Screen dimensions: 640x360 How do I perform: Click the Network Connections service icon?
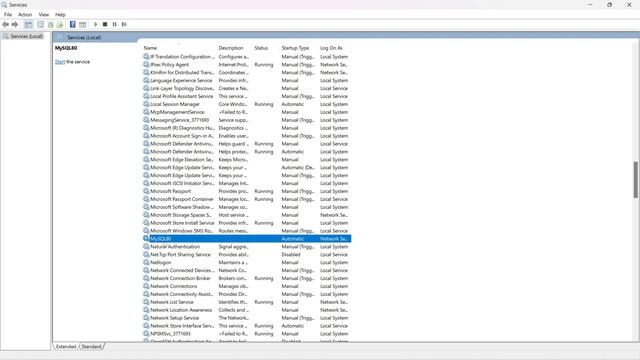pos(146,286)
